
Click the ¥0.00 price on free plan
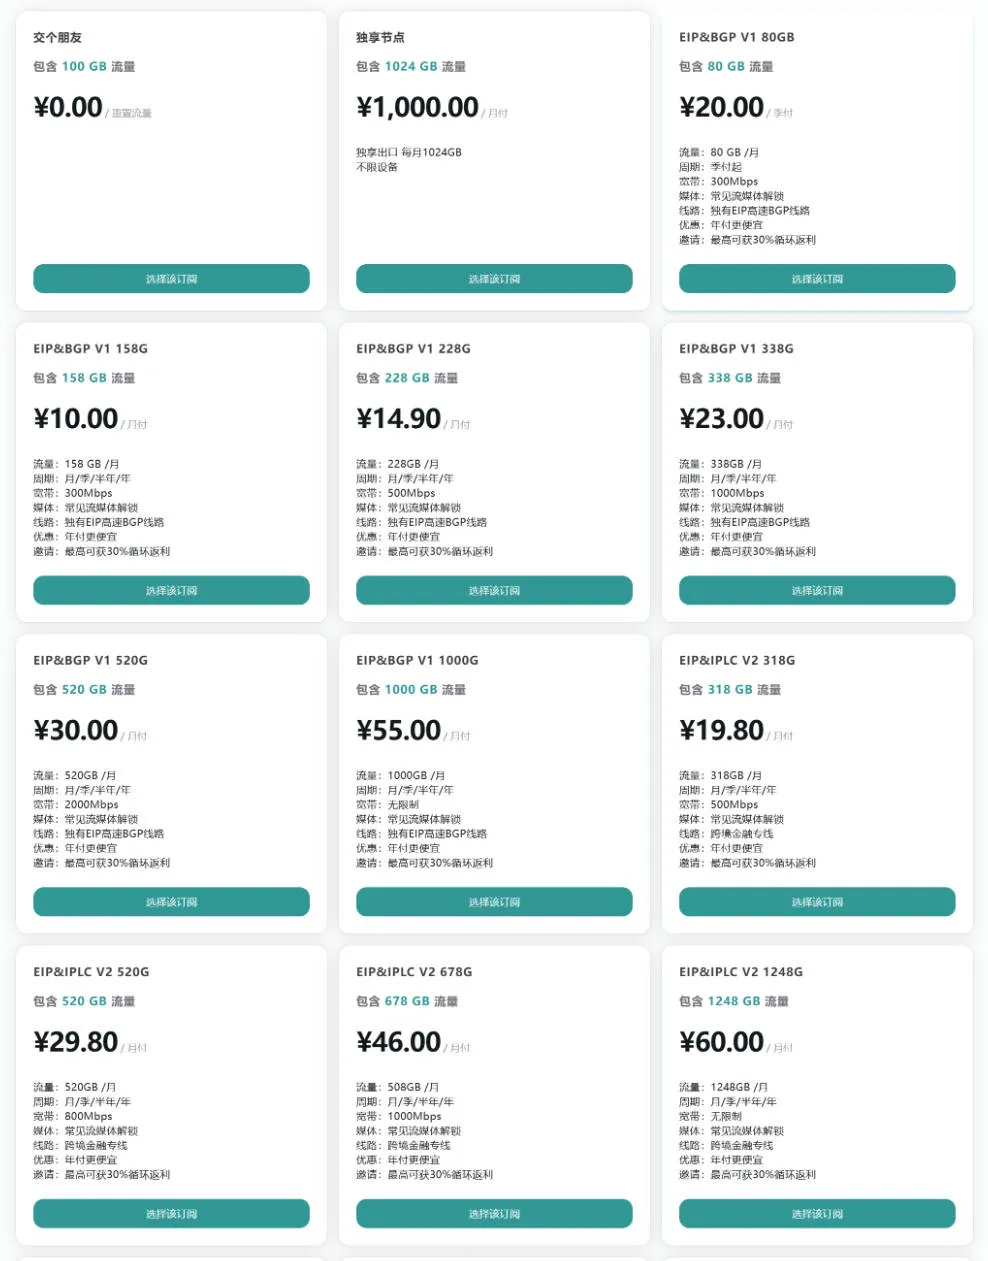68,107
